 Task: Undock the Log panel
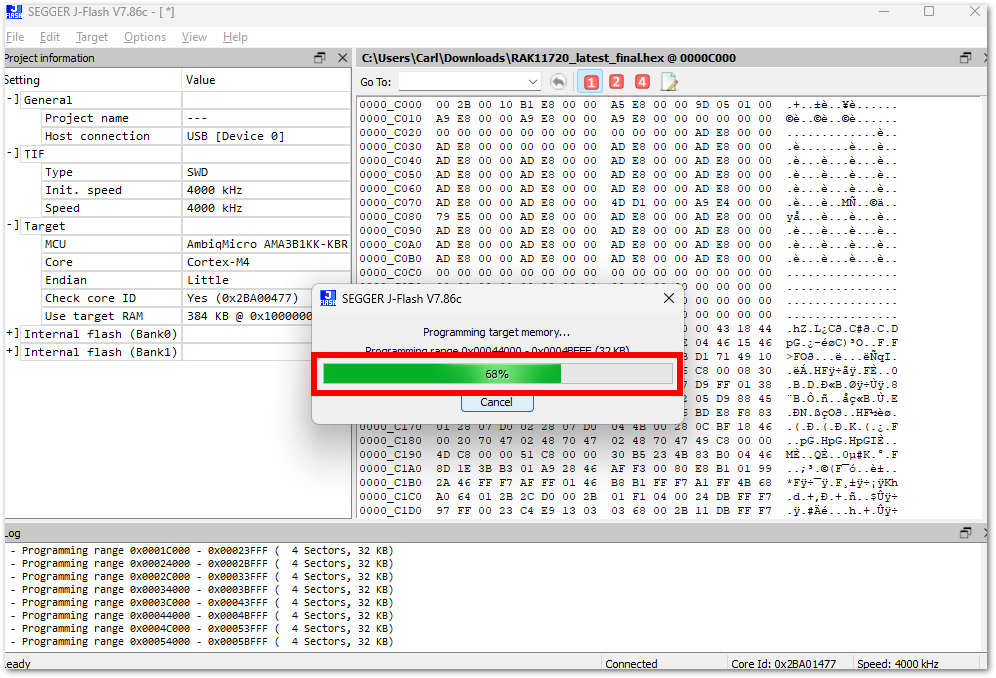point(966,532)
